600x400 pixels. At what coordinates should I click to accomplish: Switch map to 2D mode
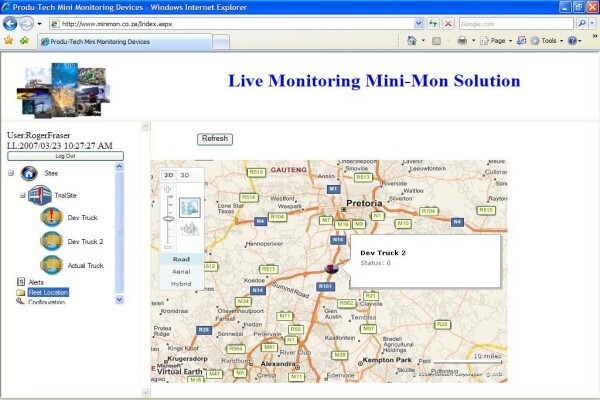click(x=169, y=175)
